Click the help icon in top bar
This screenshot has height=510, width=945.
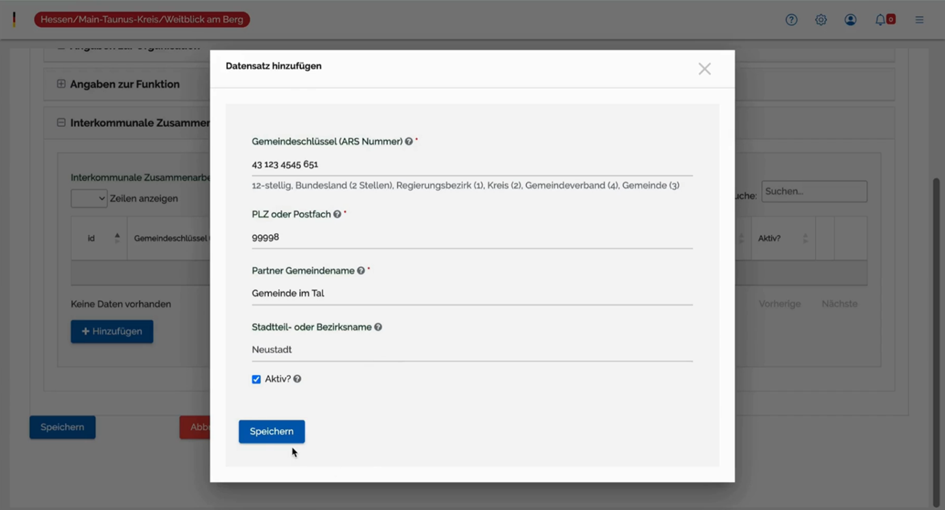click(x=791, y=20)
